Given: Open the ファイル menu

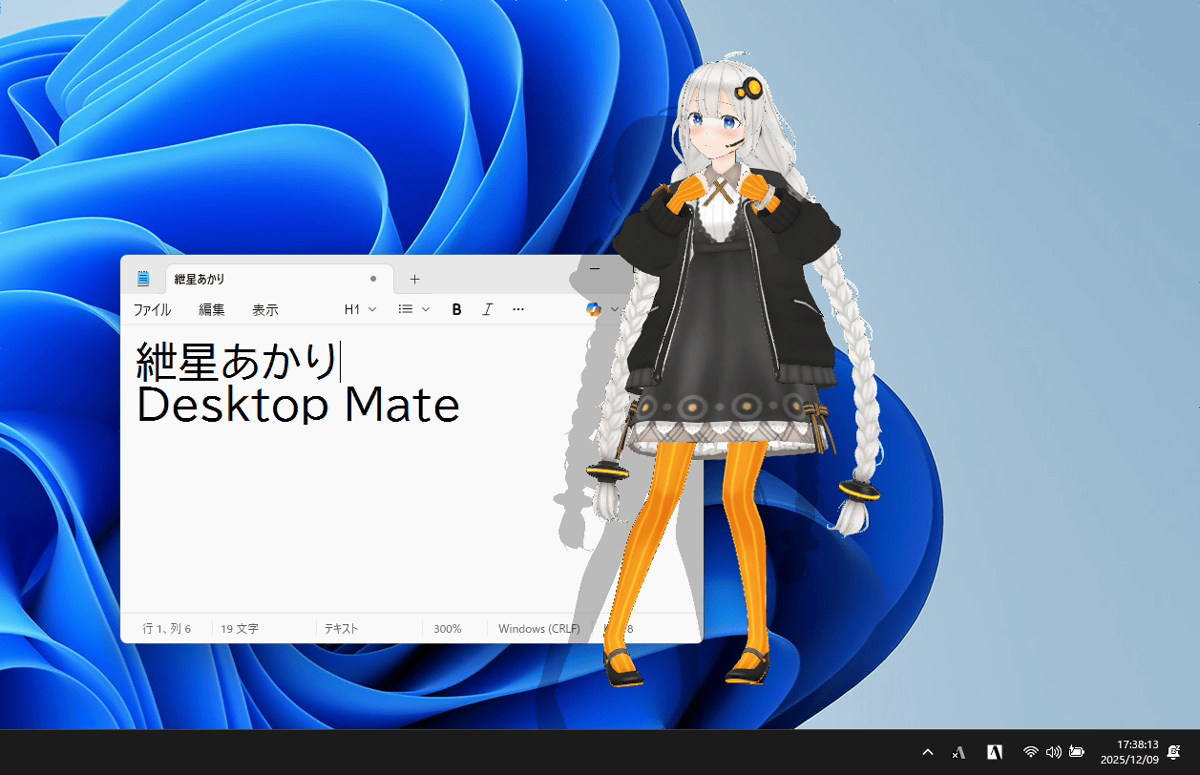Looking at the screenshot, I should coord(152,310).
